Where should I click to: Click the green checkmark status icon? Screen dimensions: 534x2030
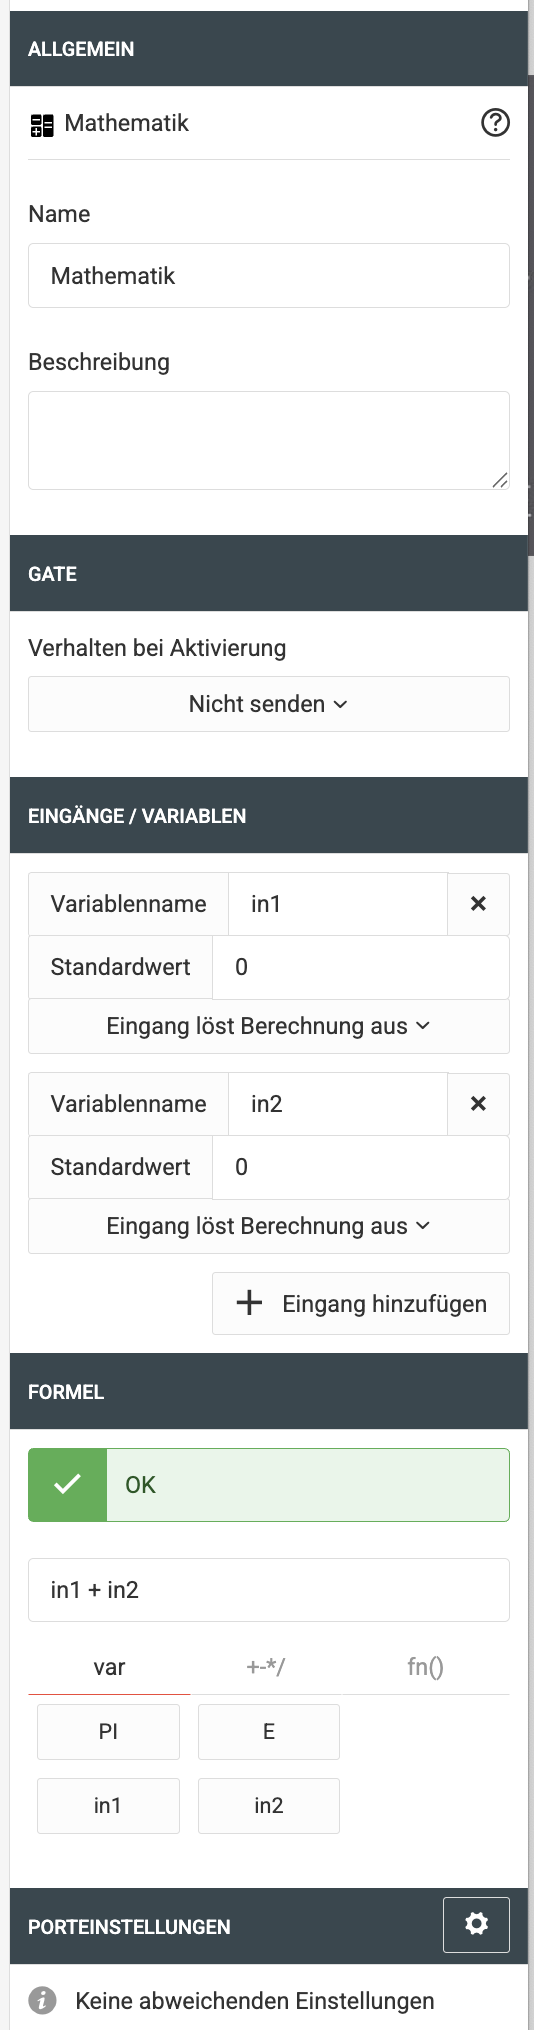click(67, 1485)
